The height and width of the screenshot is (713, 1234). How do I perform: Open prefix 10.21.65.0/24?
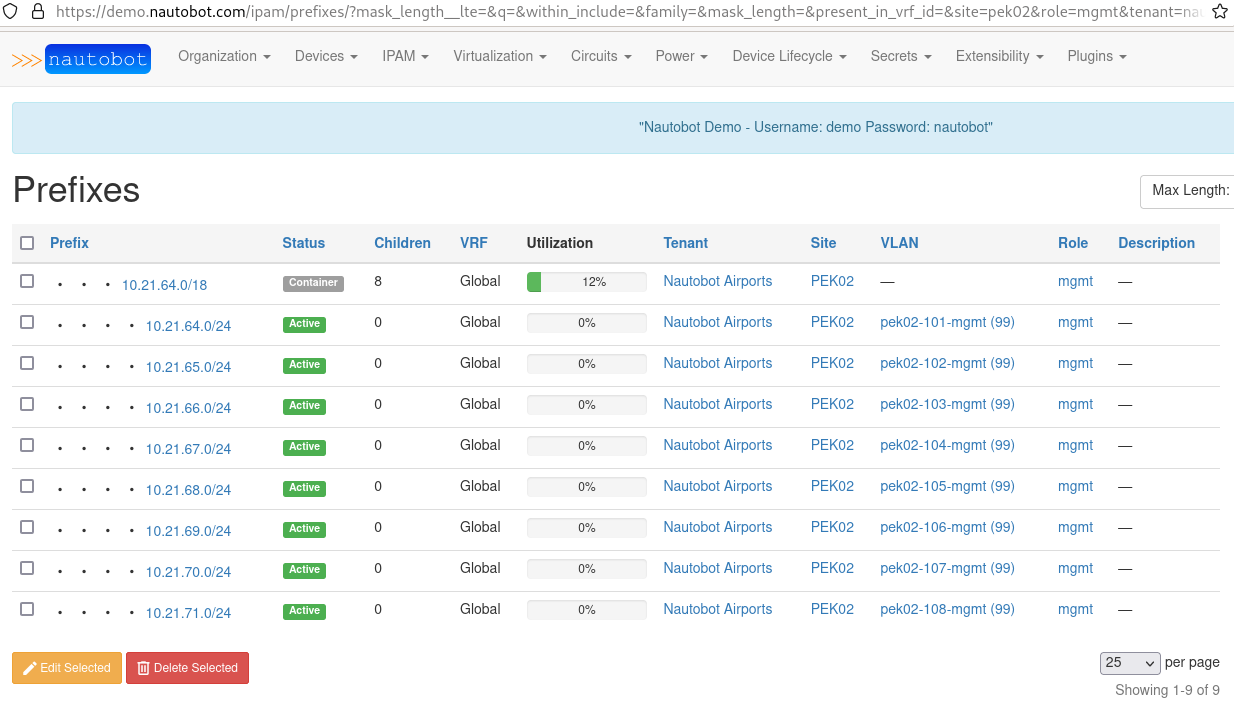click(x=188, y=367)
